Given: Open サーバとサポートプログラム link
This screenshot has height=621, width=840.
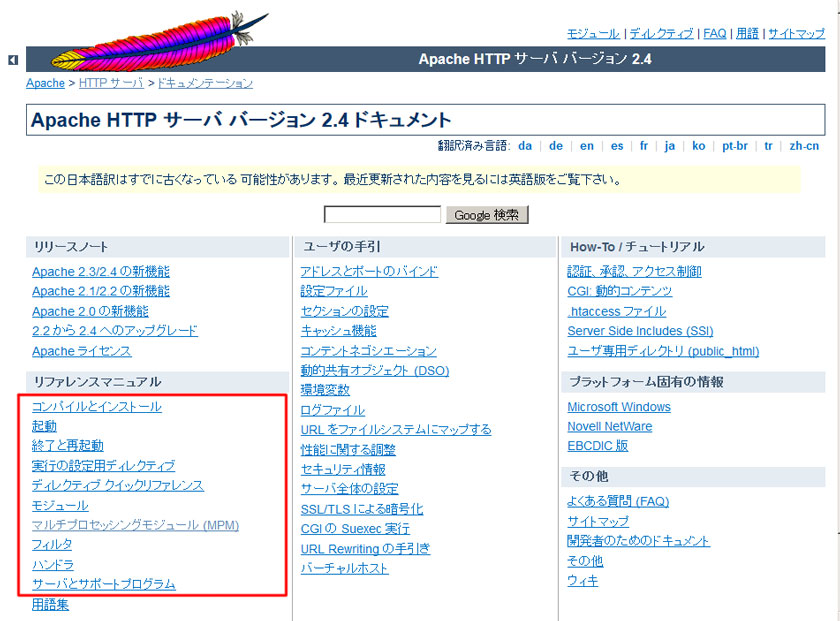Looking at the screenshot, I should pyautogui.click(x=104, y=584).
